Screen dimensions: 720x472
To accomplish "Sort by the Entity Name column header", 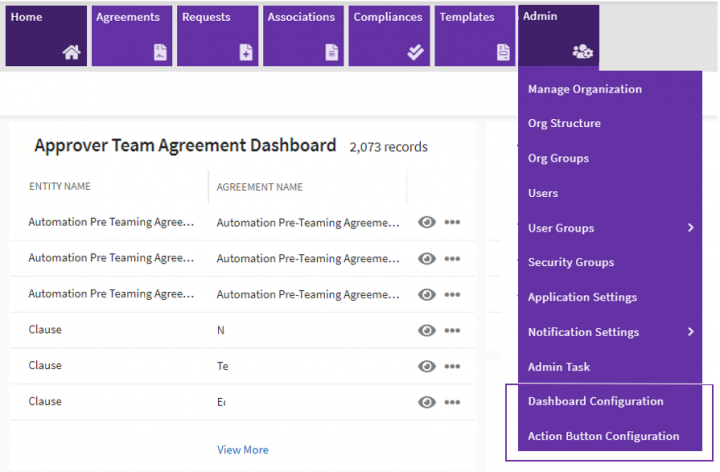I will (x=60, y=187).
